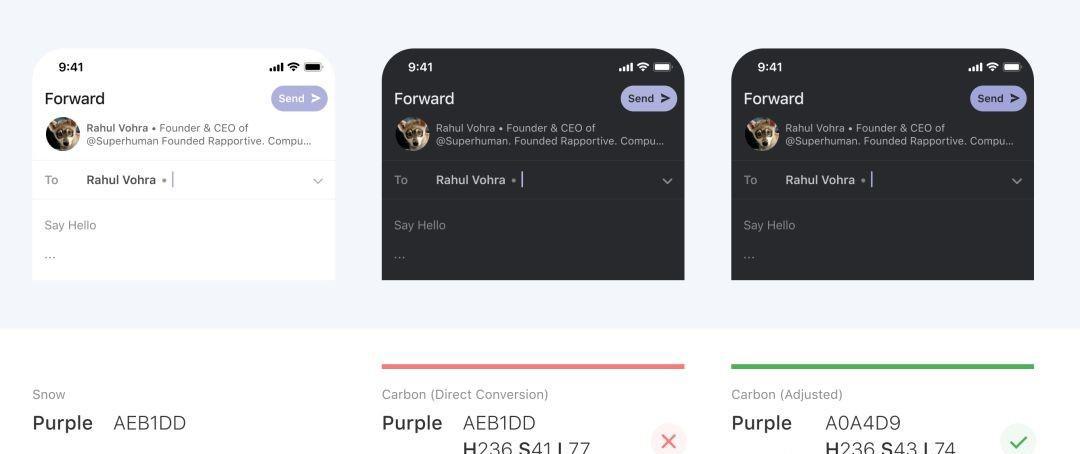Select the avatar photo in middle dark mockup

click(412, 134)
